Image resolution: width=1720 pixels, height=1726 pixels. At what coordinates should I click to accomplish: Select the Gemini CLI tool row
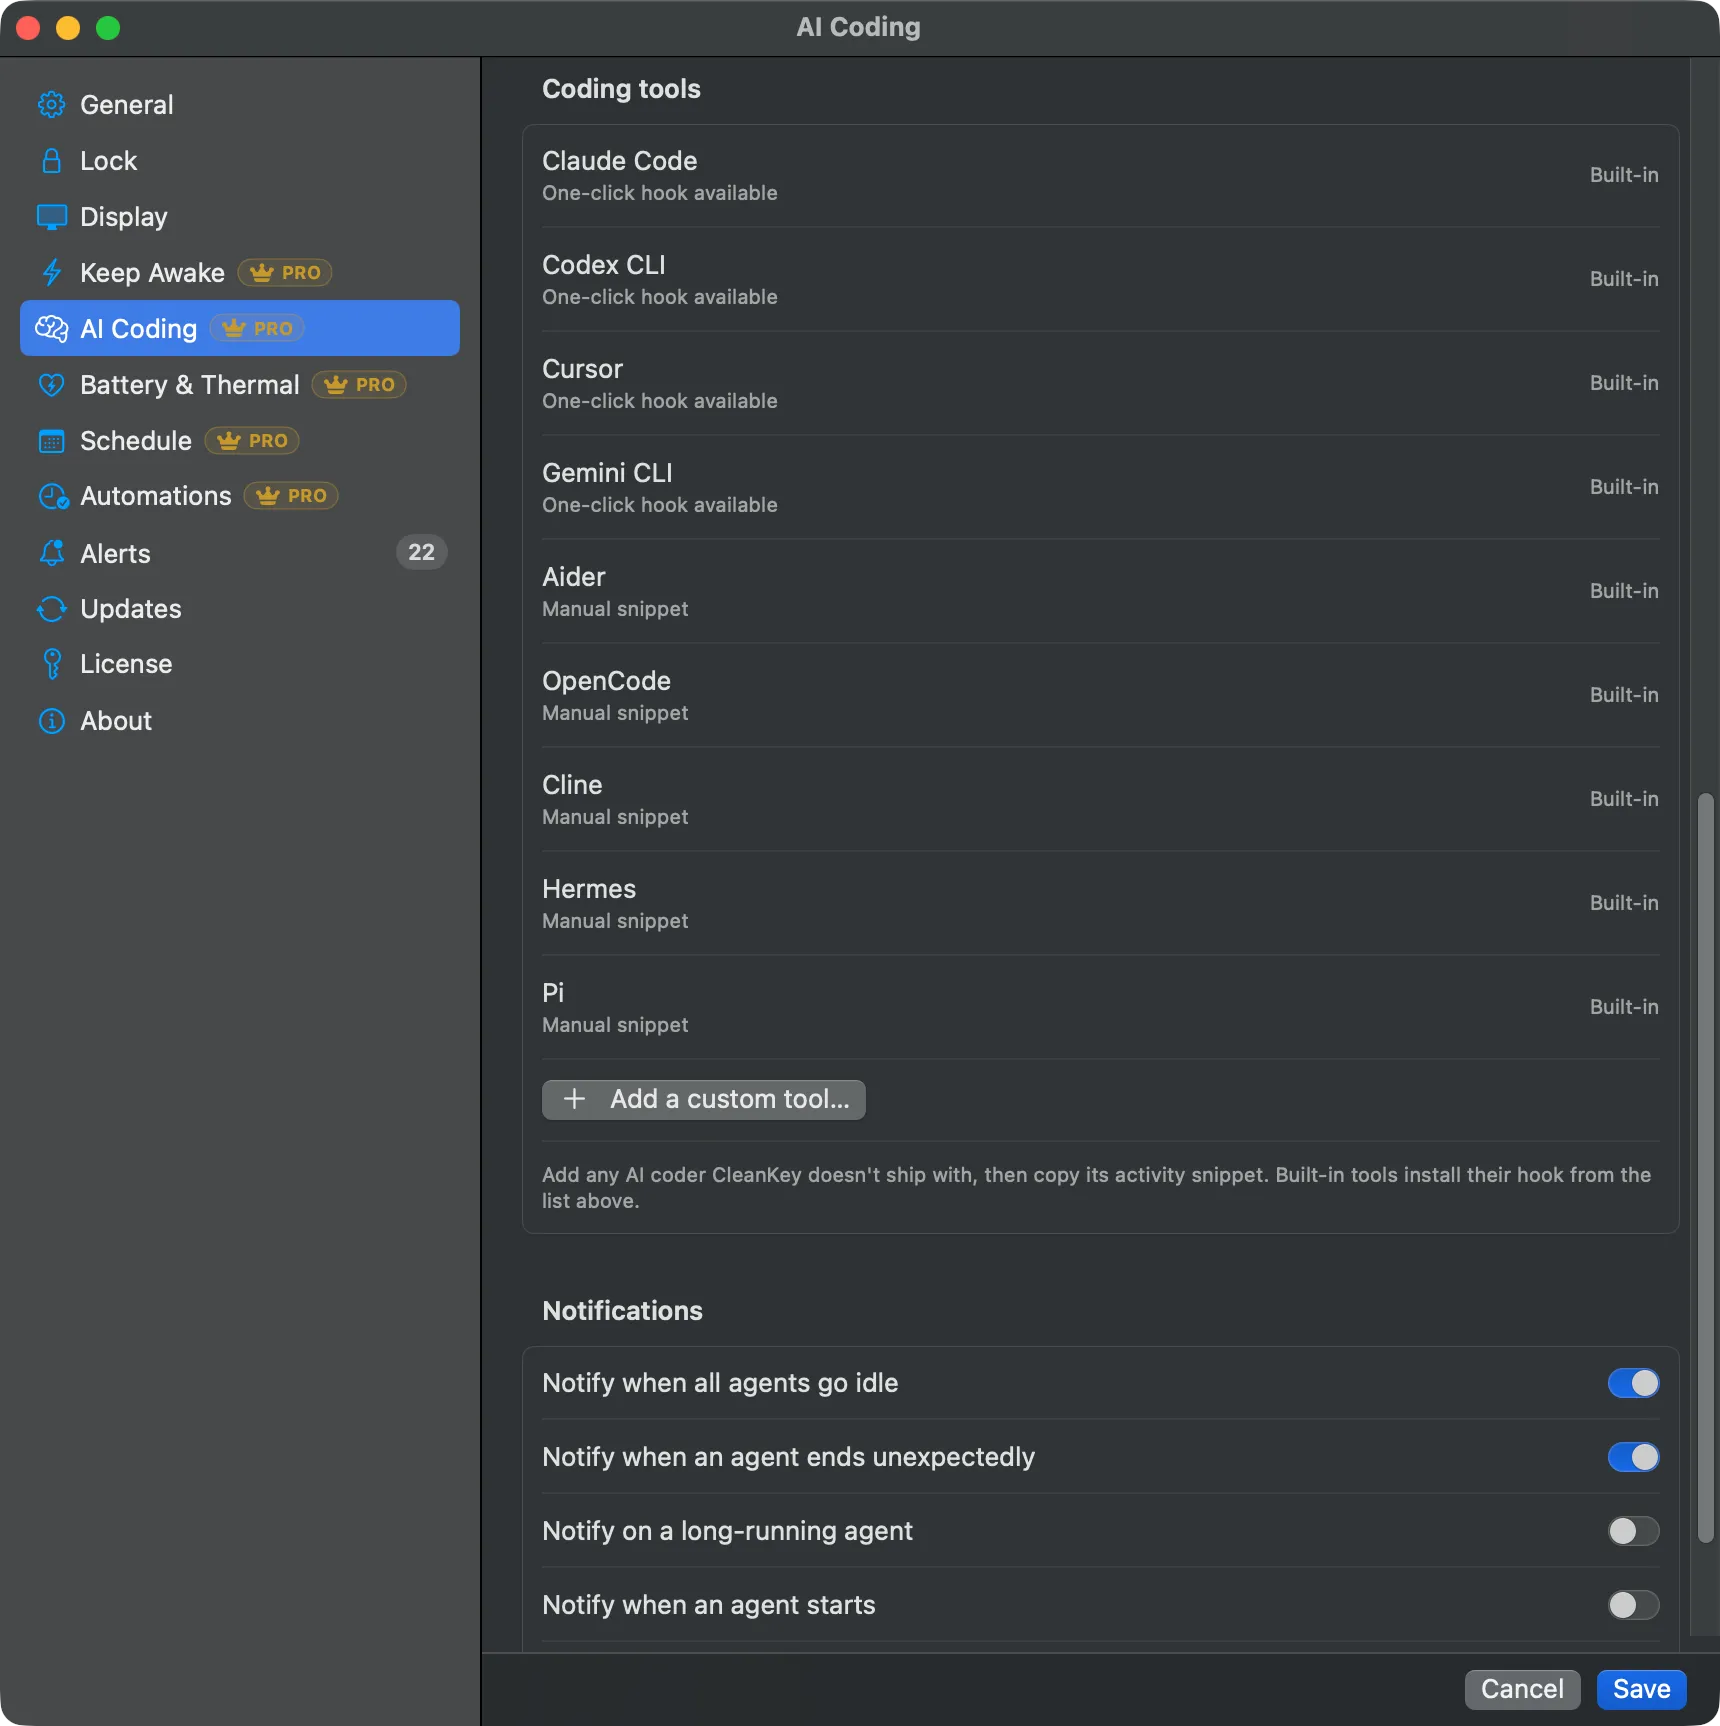tap(1100, 487)
